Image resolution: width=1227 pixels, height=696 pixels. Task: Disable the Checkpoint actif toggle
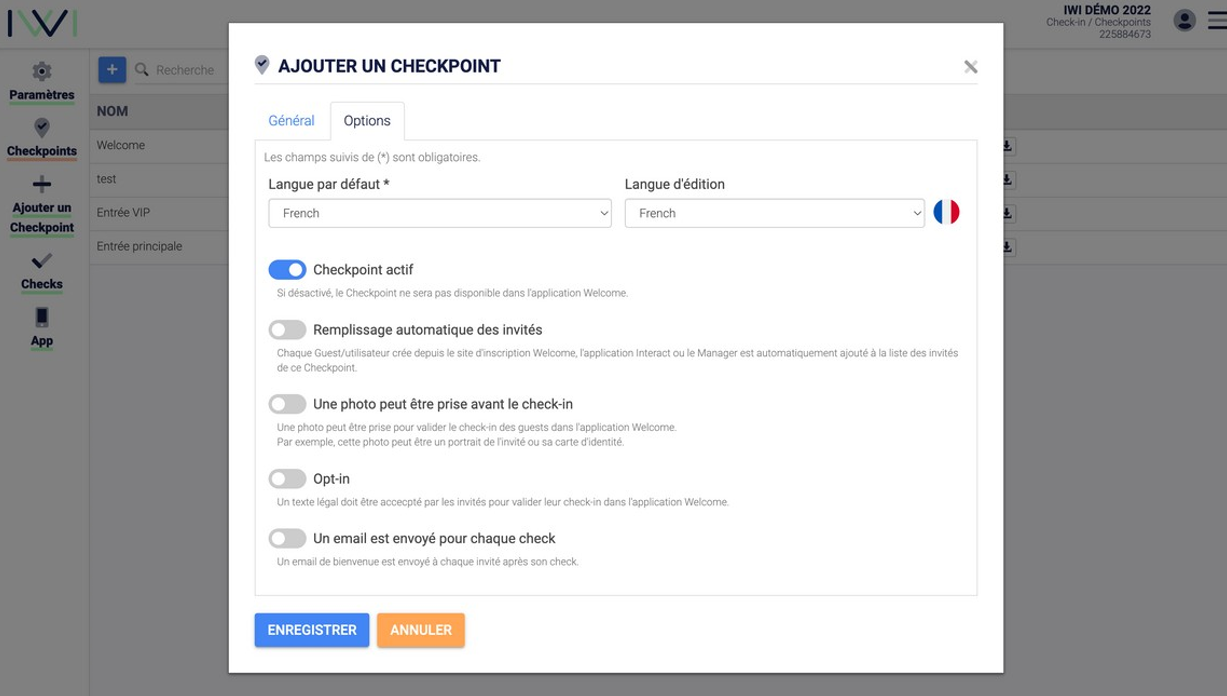(x=287, y=270)
